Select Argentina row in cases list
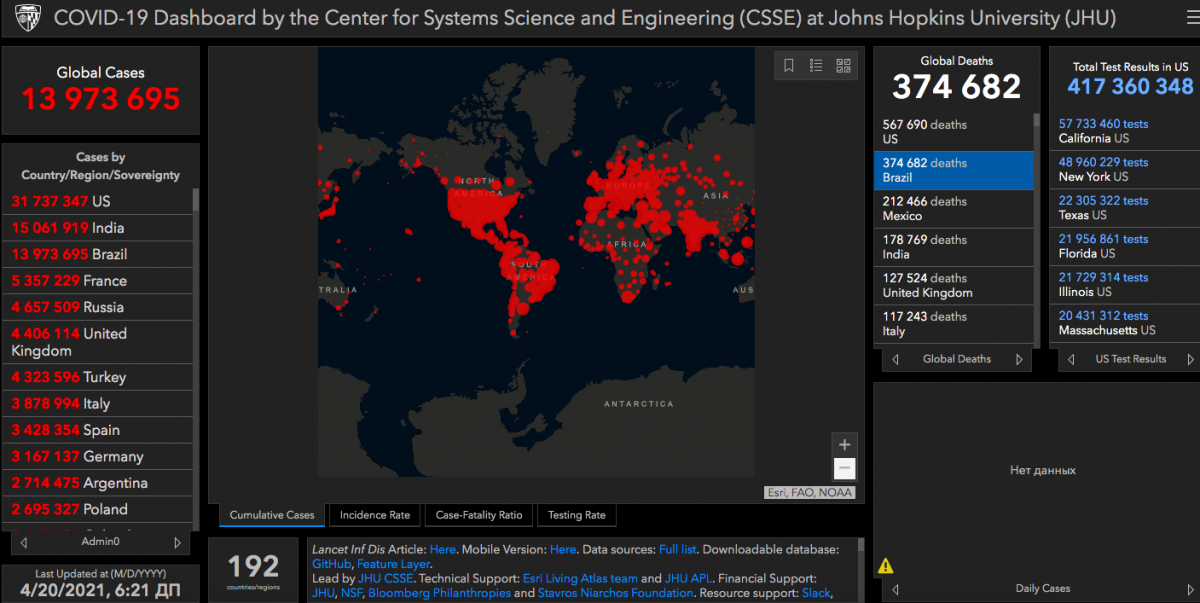The image size is (1200, 603). pos(97,483)
